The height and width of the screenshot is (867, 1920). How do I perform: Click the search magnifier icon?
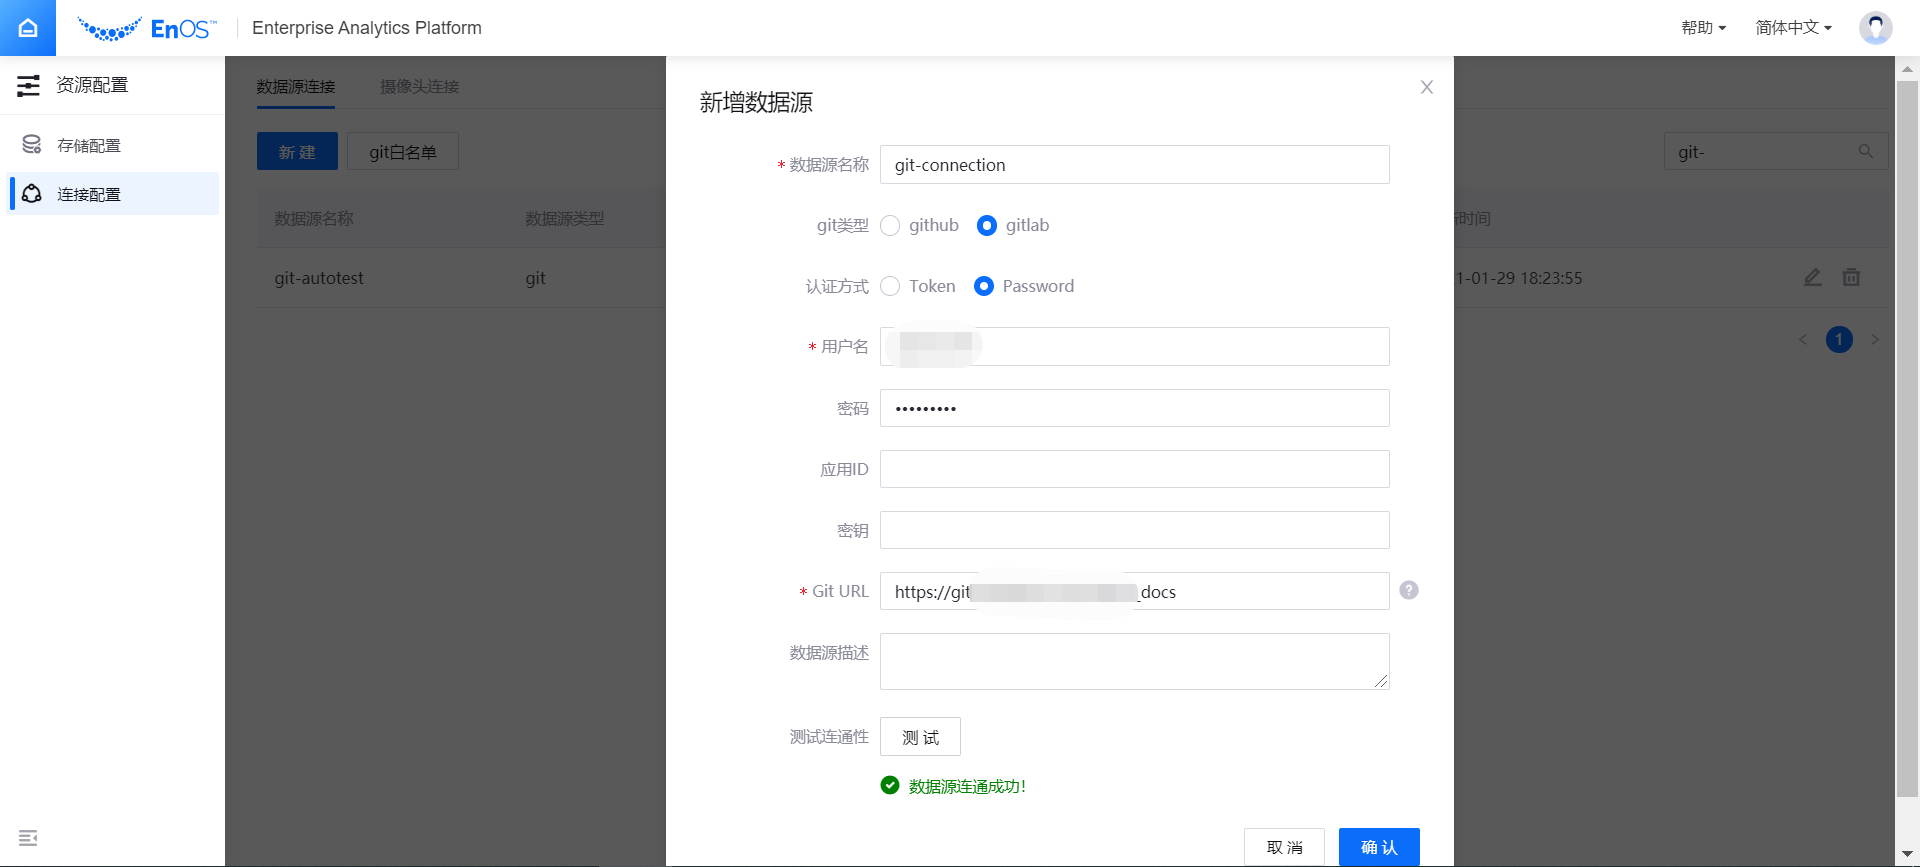pos(1866,151)
